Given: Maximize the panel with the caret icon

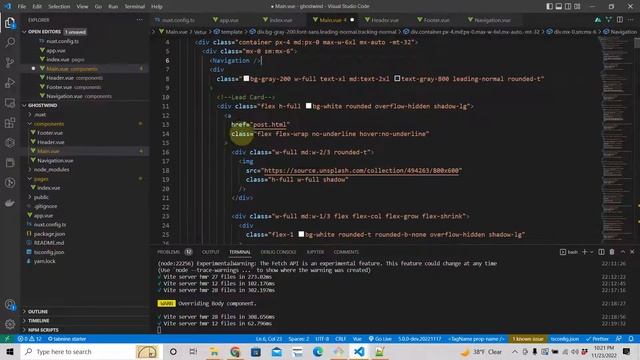Looking at the screenshot, I should click(x=622, y=252).
